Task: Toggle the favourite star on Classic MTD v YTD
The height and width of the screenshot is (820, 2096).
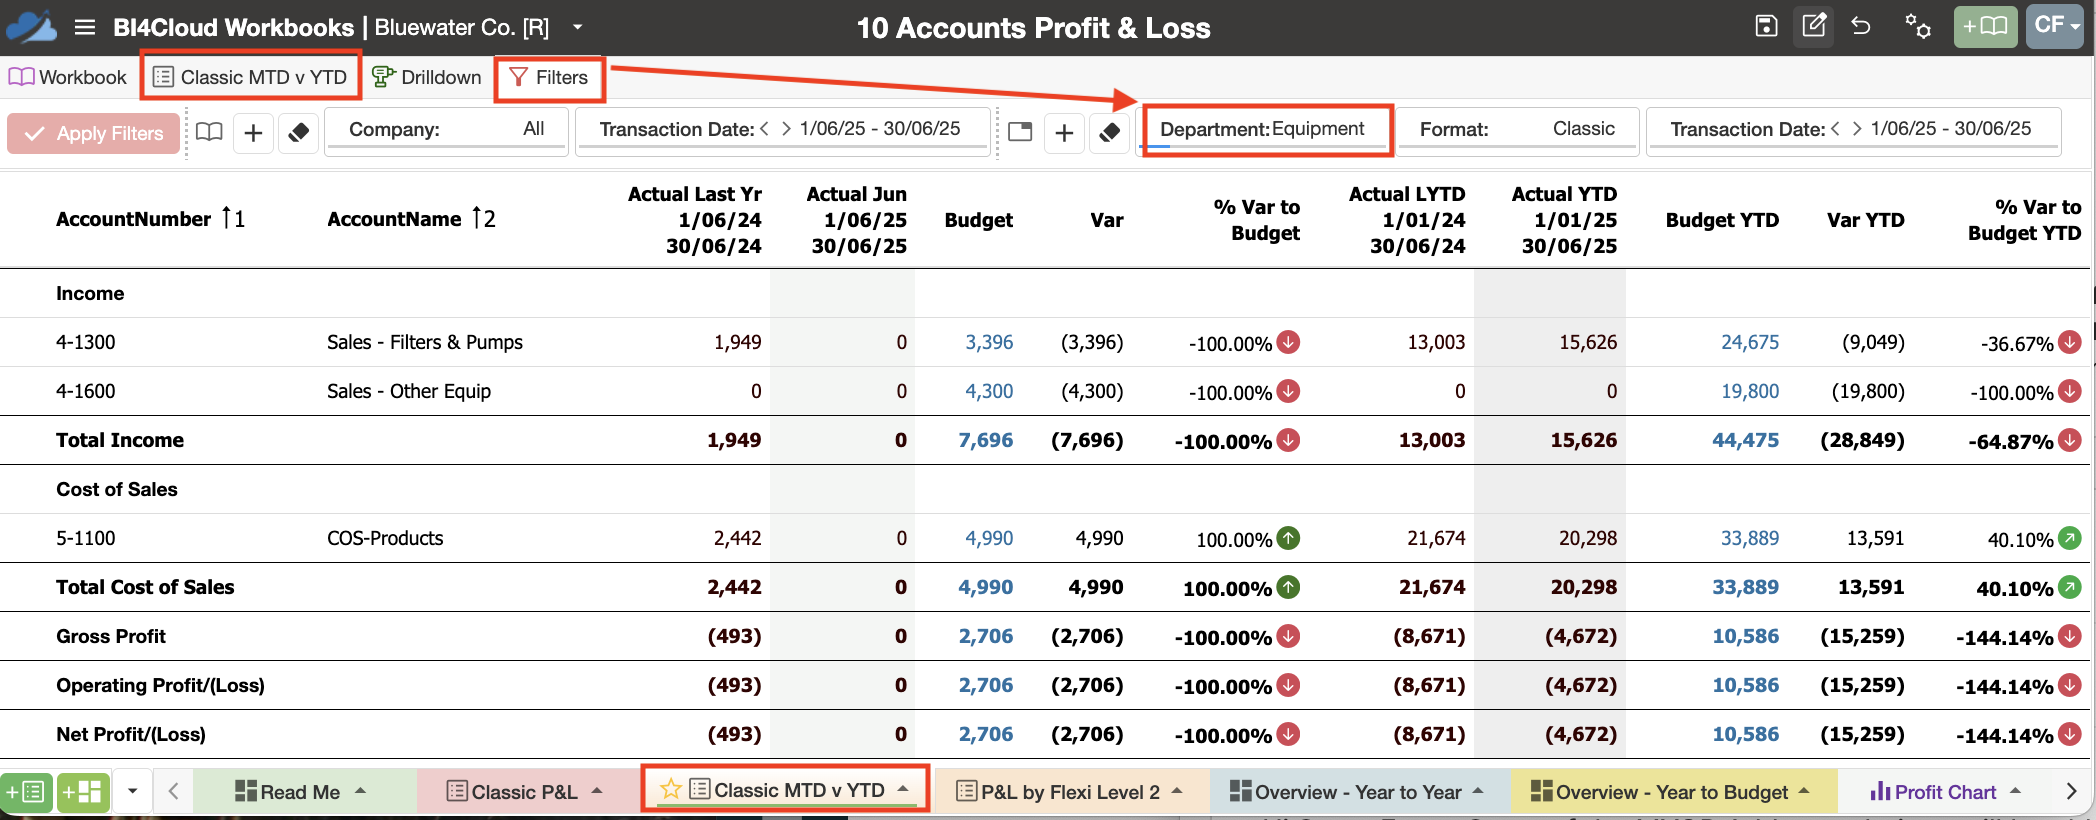Action: click(670, 789)
